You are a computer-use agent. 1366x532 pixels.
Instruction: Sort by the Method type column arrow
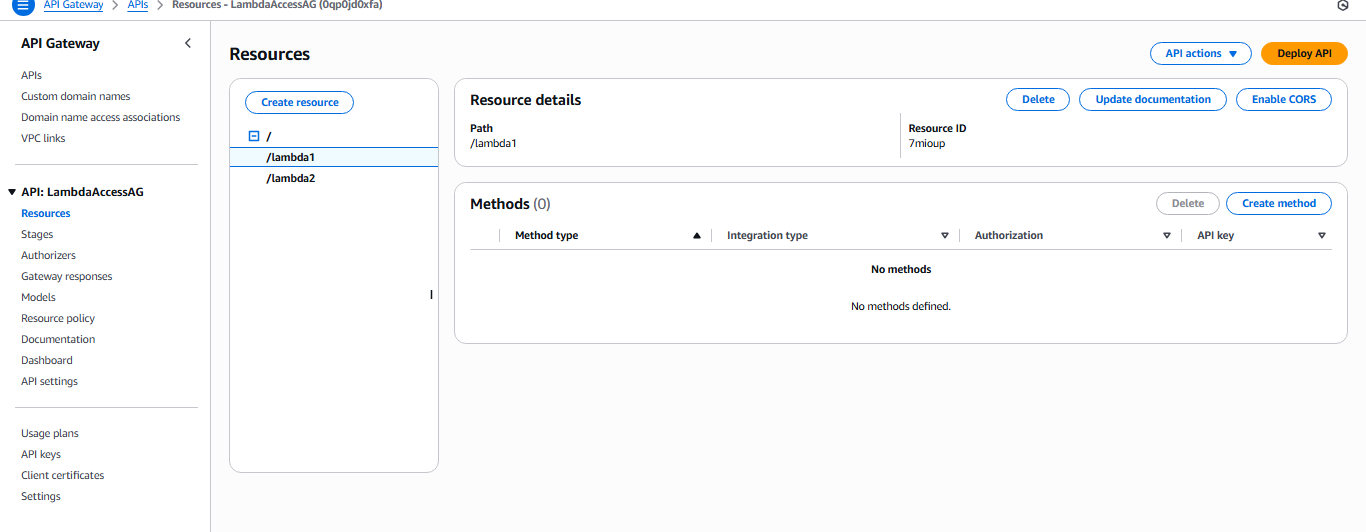coord(697,236)
